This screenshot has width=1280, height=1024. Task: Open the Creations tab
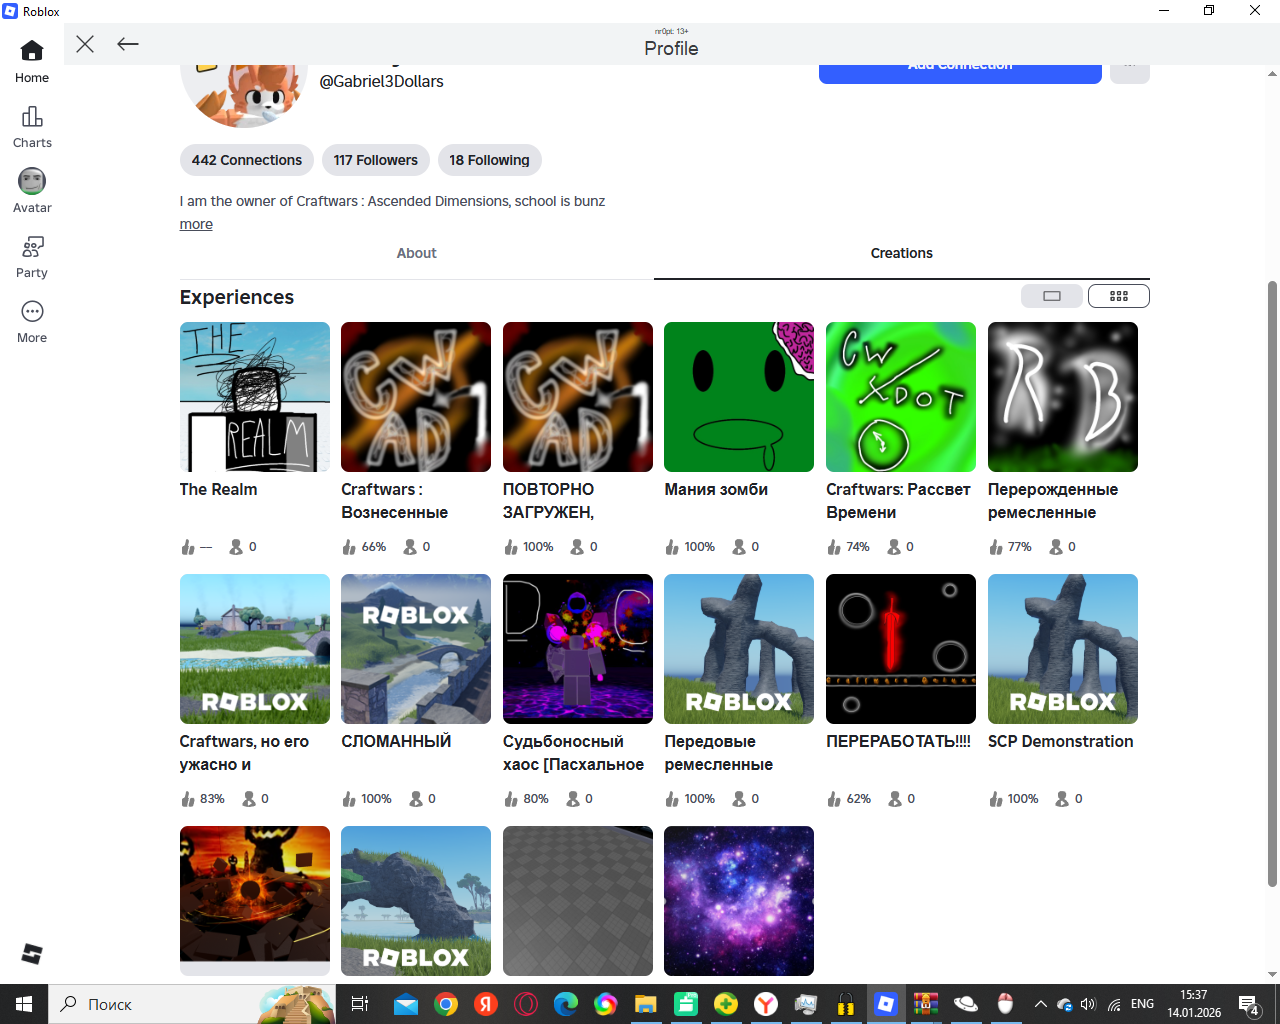coord(902,254)
